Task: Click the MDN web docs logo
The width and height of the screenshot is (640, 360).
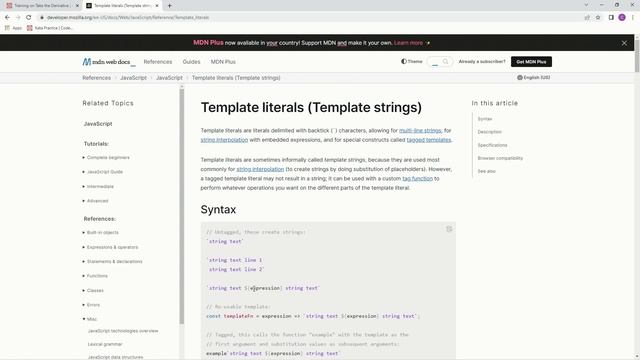Action: (x=108, y=62)
